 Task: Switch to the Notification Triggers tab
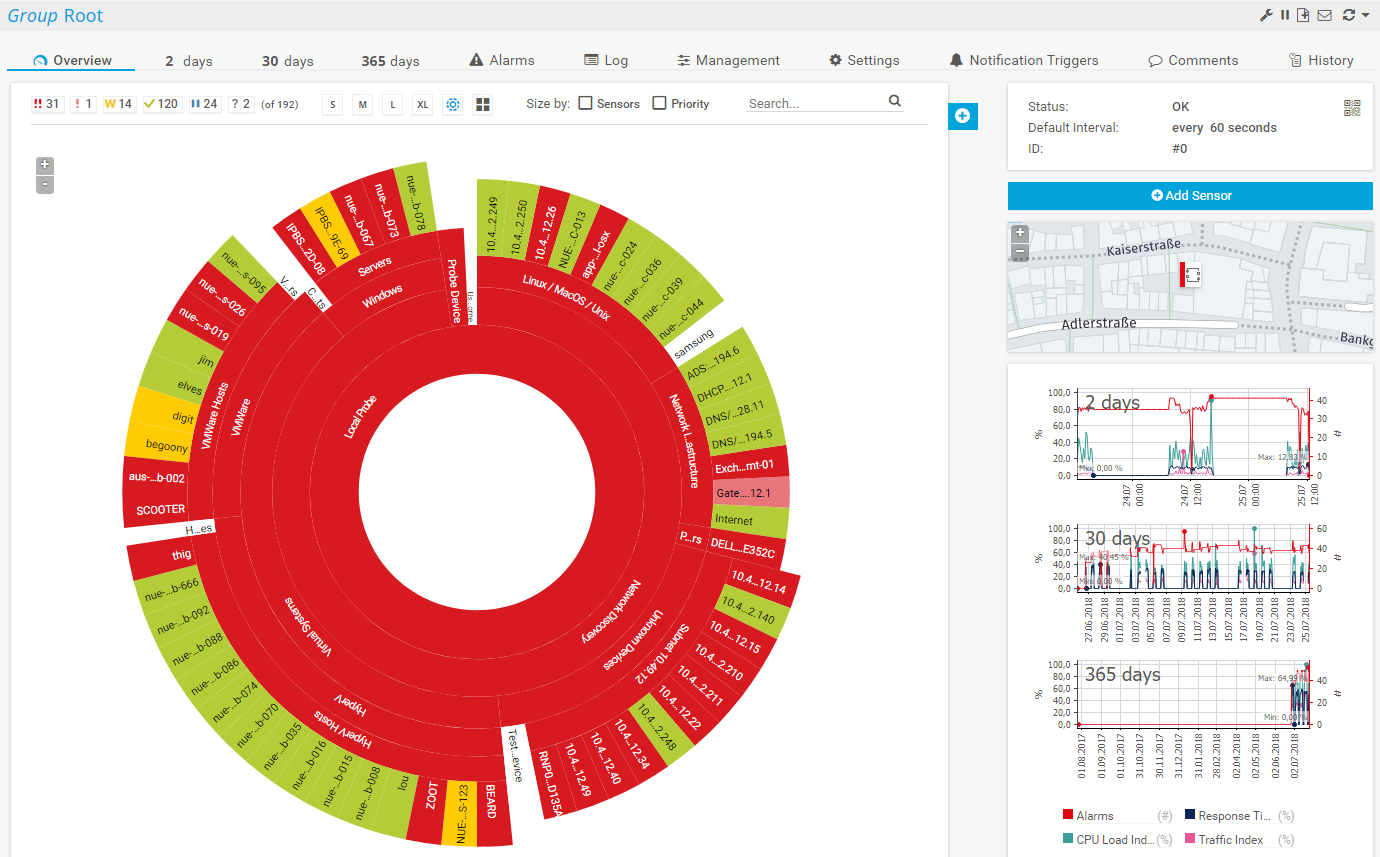(x=1023, y=60)
